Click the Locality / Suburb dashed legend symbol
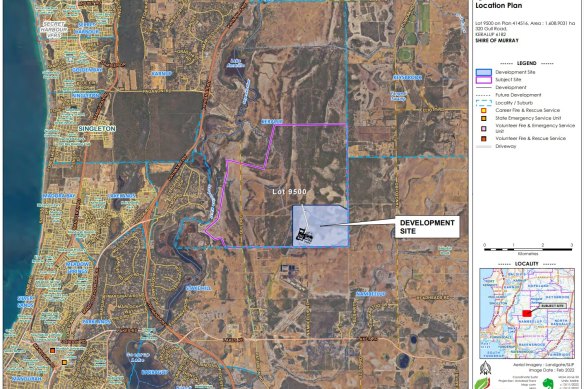The image size is (584, 389). point(483,103)
